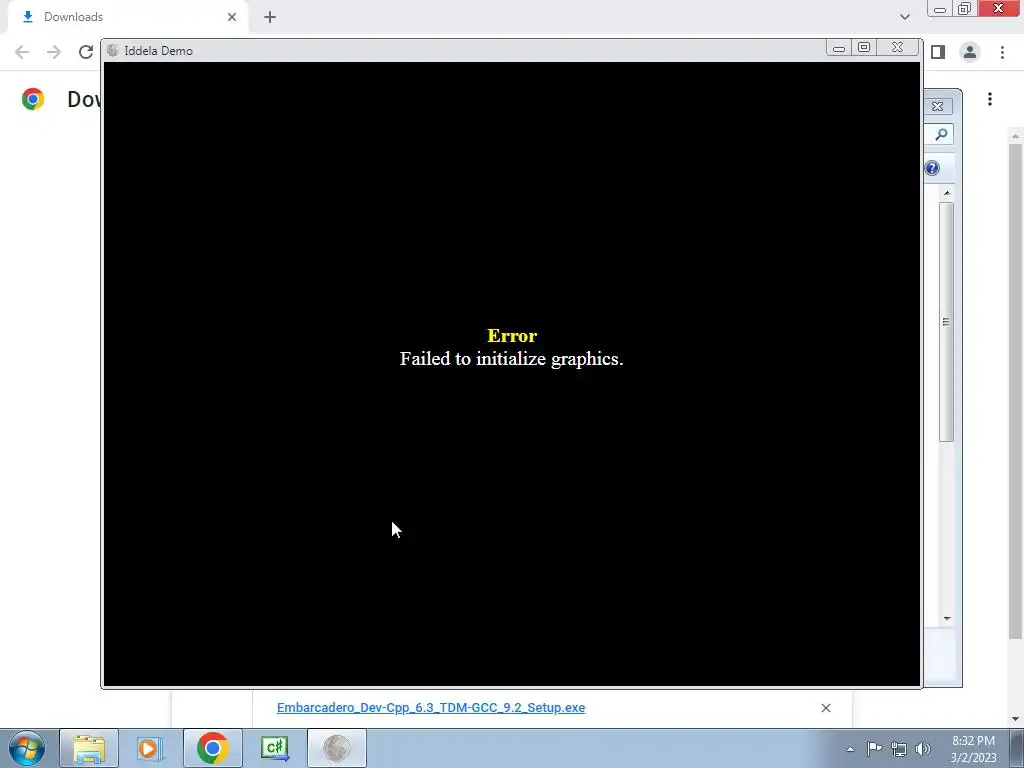Click the search magnifier in background window
Viewport: 1024px width, 768px height.
pos(941,135)
